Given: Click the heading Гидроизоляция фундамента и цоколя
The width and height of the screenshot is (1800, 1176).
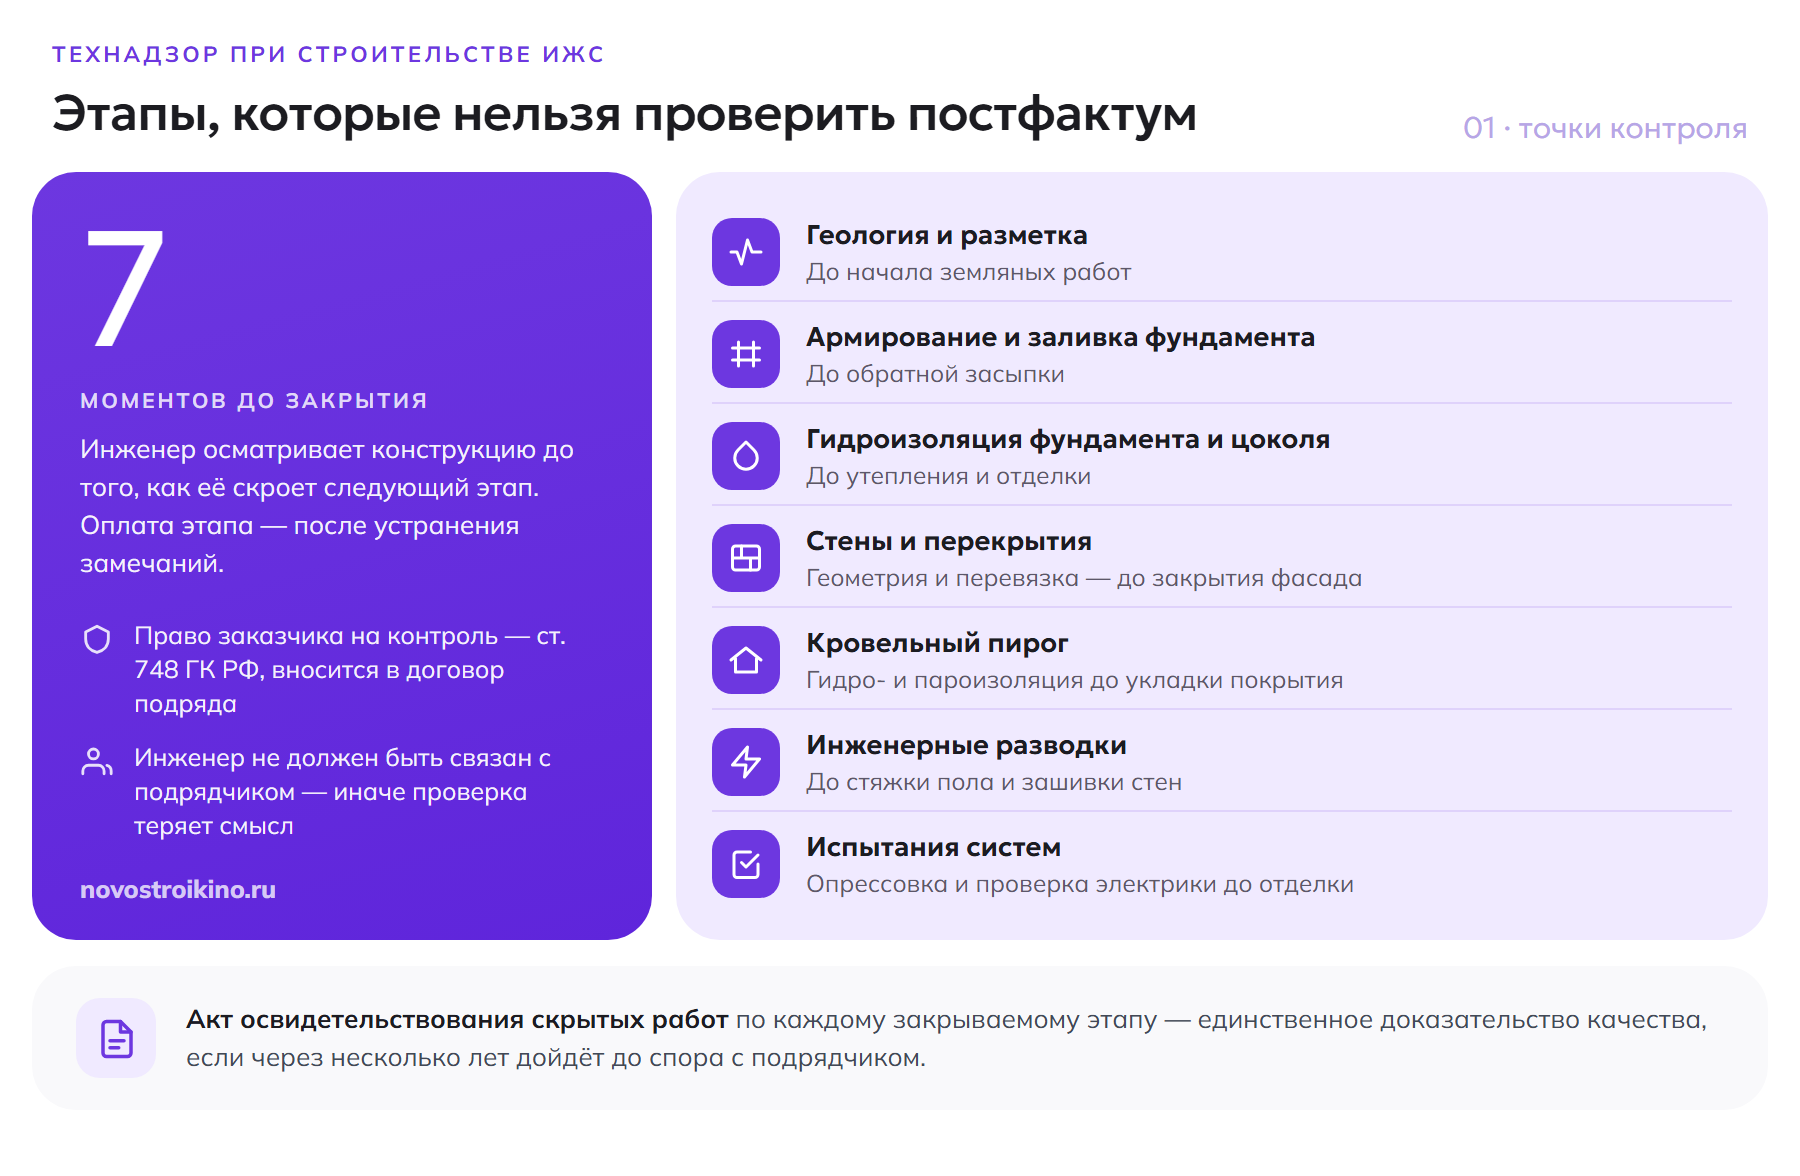Looking at the screenshot, I should [1068, 439].
